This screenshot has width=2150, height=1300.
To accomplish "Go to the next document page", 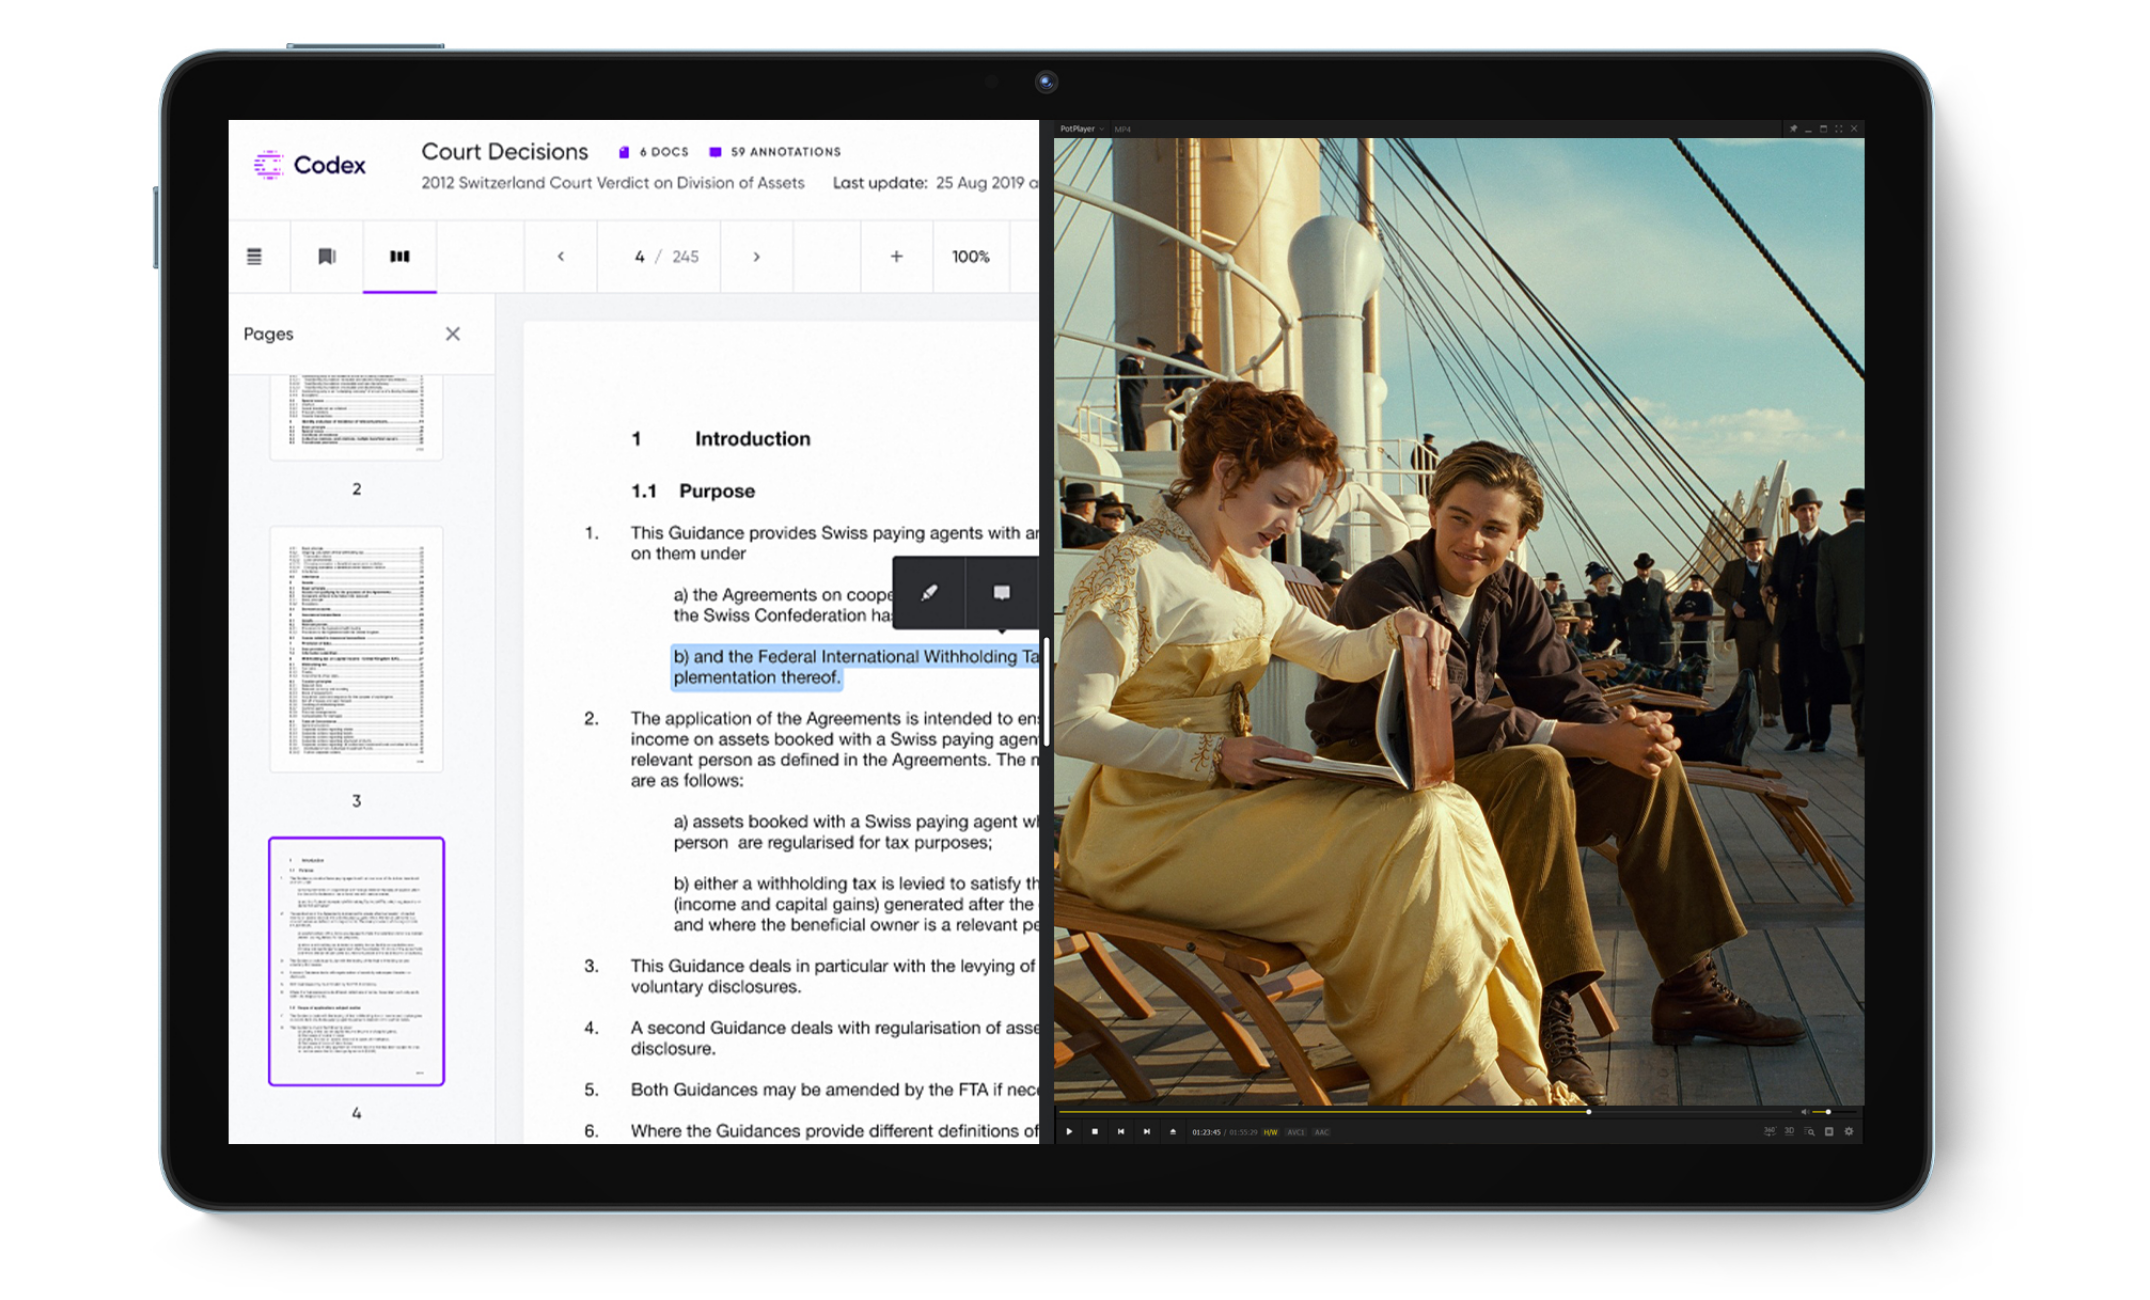I will point(757,257).
